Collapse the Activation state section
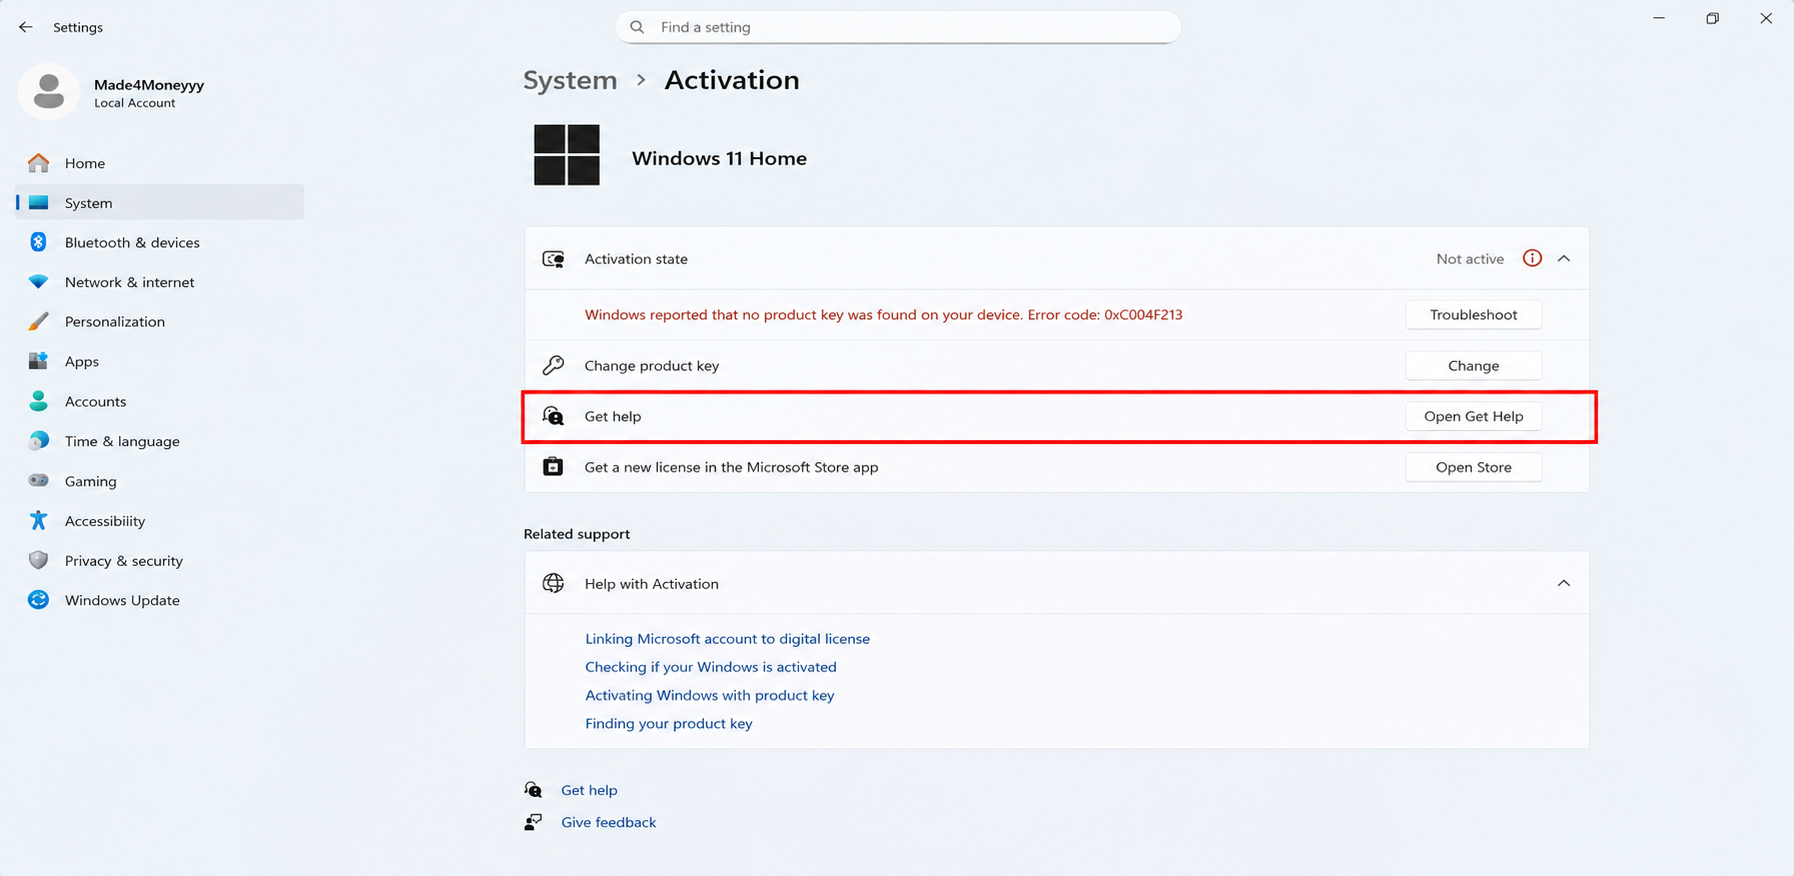1794x876 pixels. pyautogui.click(x=1564, y=258)
